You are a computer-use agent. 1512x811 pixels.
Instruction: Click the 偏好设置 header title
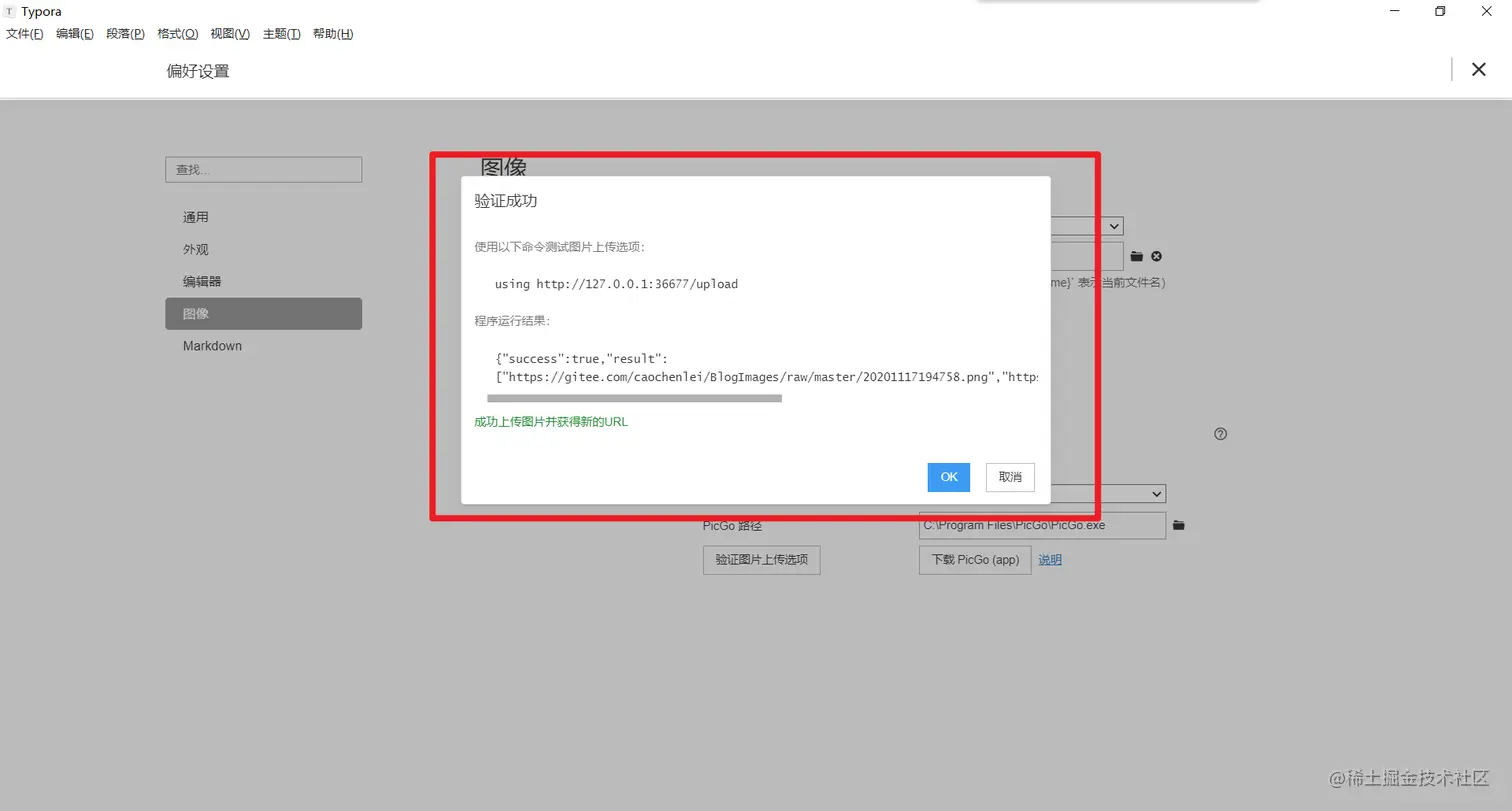tap(198, 71)
